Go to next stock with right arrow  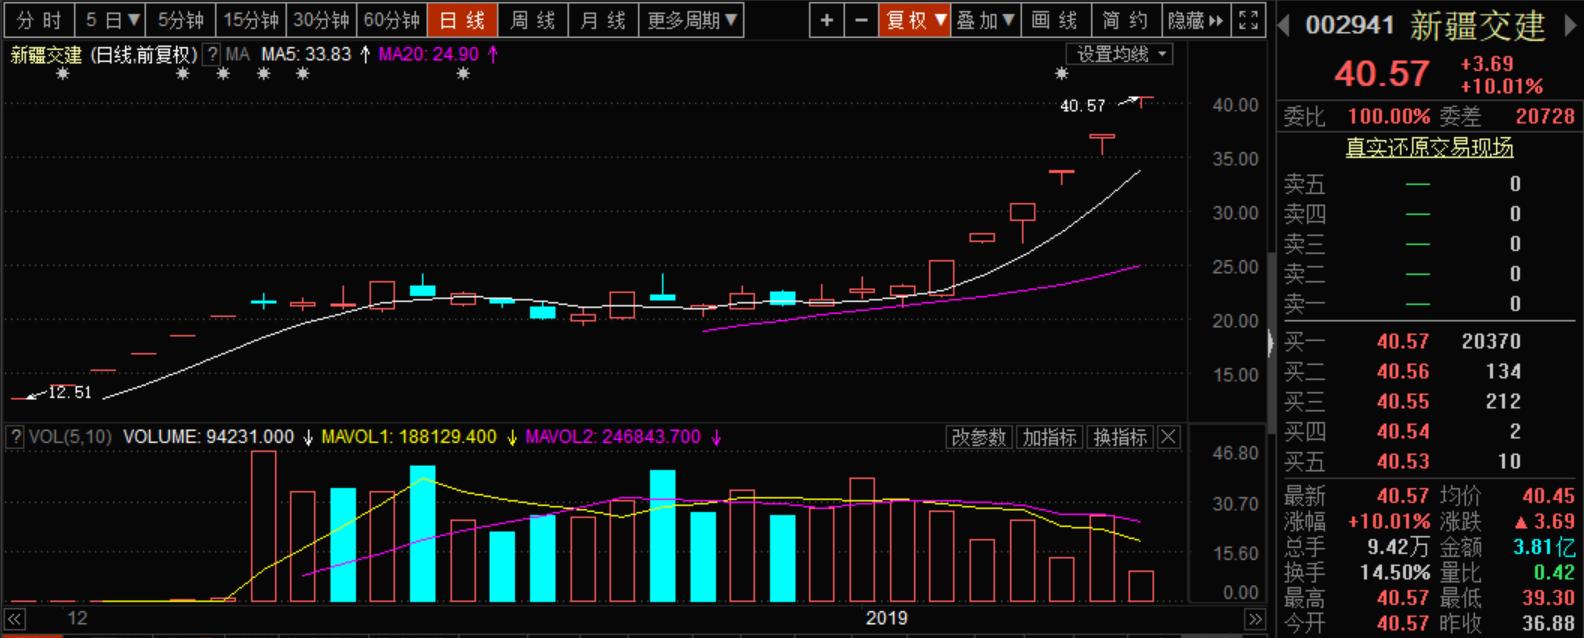point(1569,26)
